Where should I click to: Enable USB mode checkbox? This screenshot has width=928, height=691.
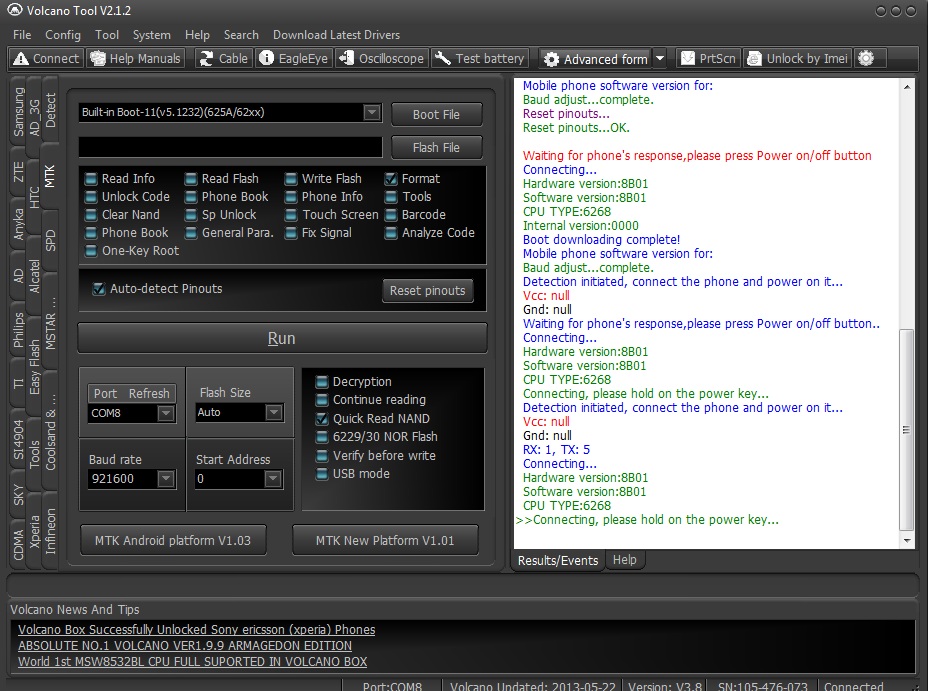pos(322,474)
